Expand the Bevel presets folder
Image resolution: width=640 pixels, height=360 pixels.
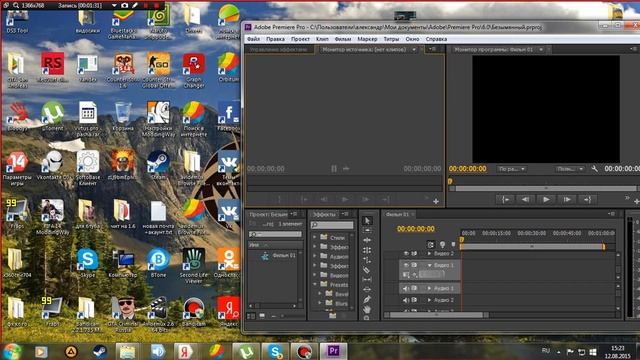[320, 293]
